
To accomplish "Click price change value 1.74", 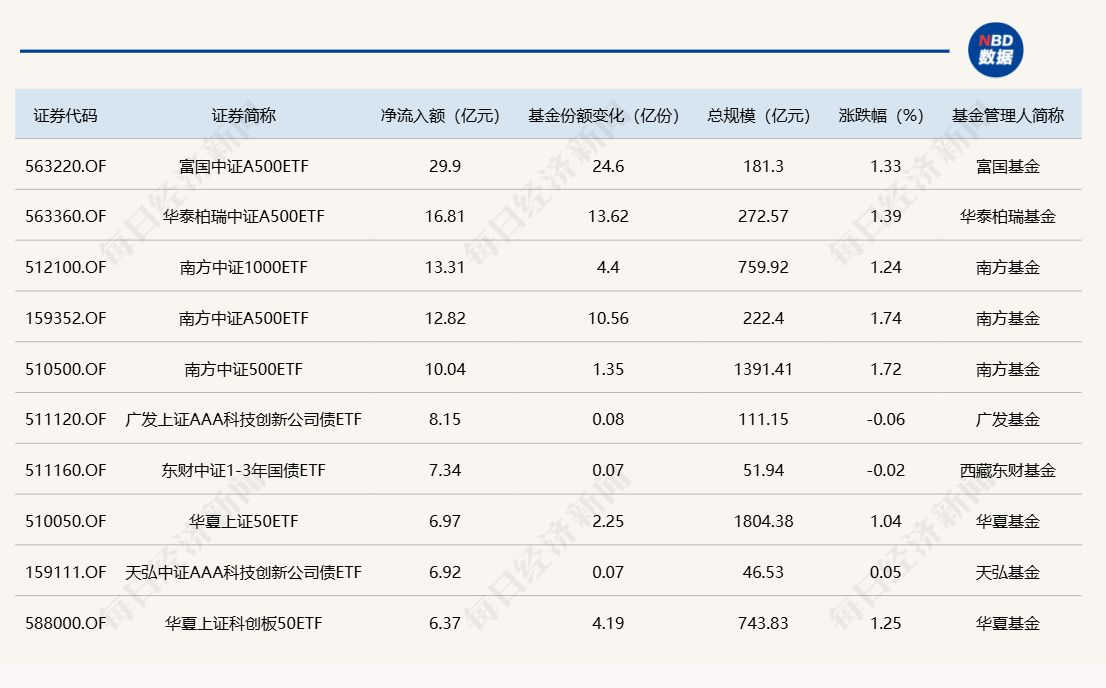I will click(x=886, y=318).
